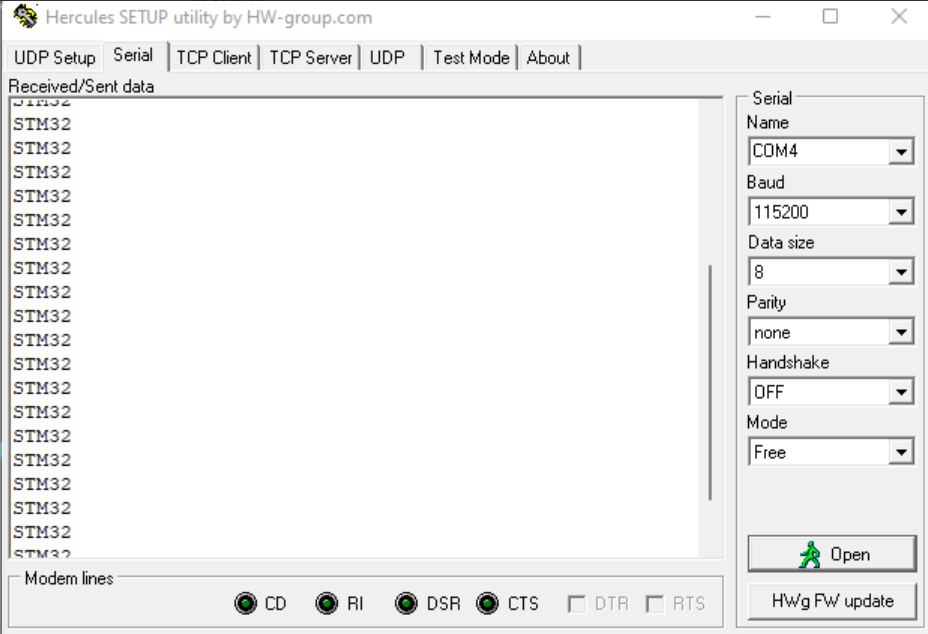The width and height of the screenshot is (928, 634).
Task: Open the serial port Name dropdown arrow
Action: click(x=901, y=152)
